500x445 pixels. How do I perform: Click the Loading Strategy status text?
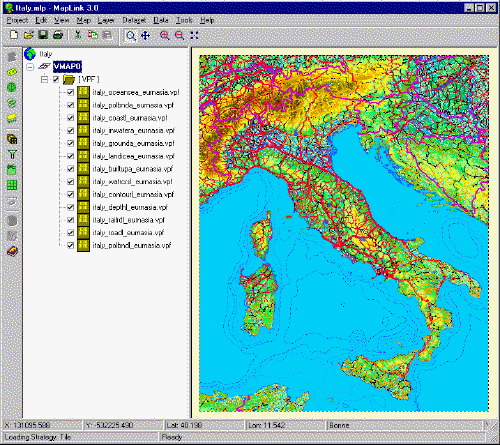[x=38, y=437]
